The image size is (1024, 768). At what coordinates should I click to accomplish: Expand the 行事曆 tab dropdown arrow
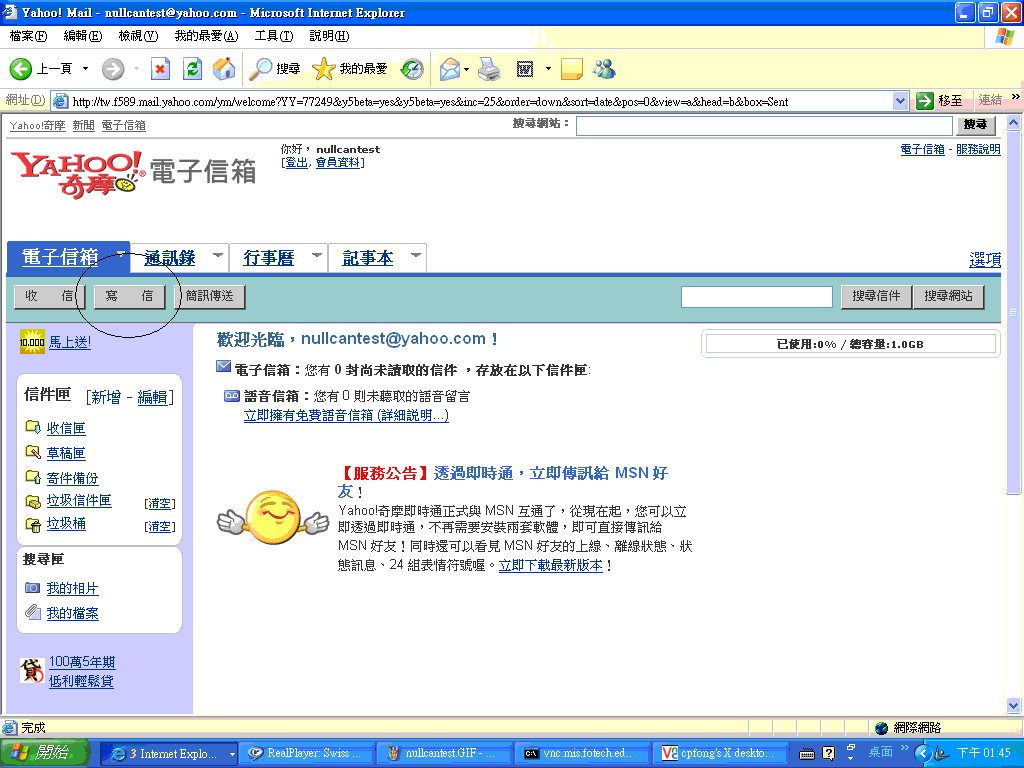pos(317,256)
